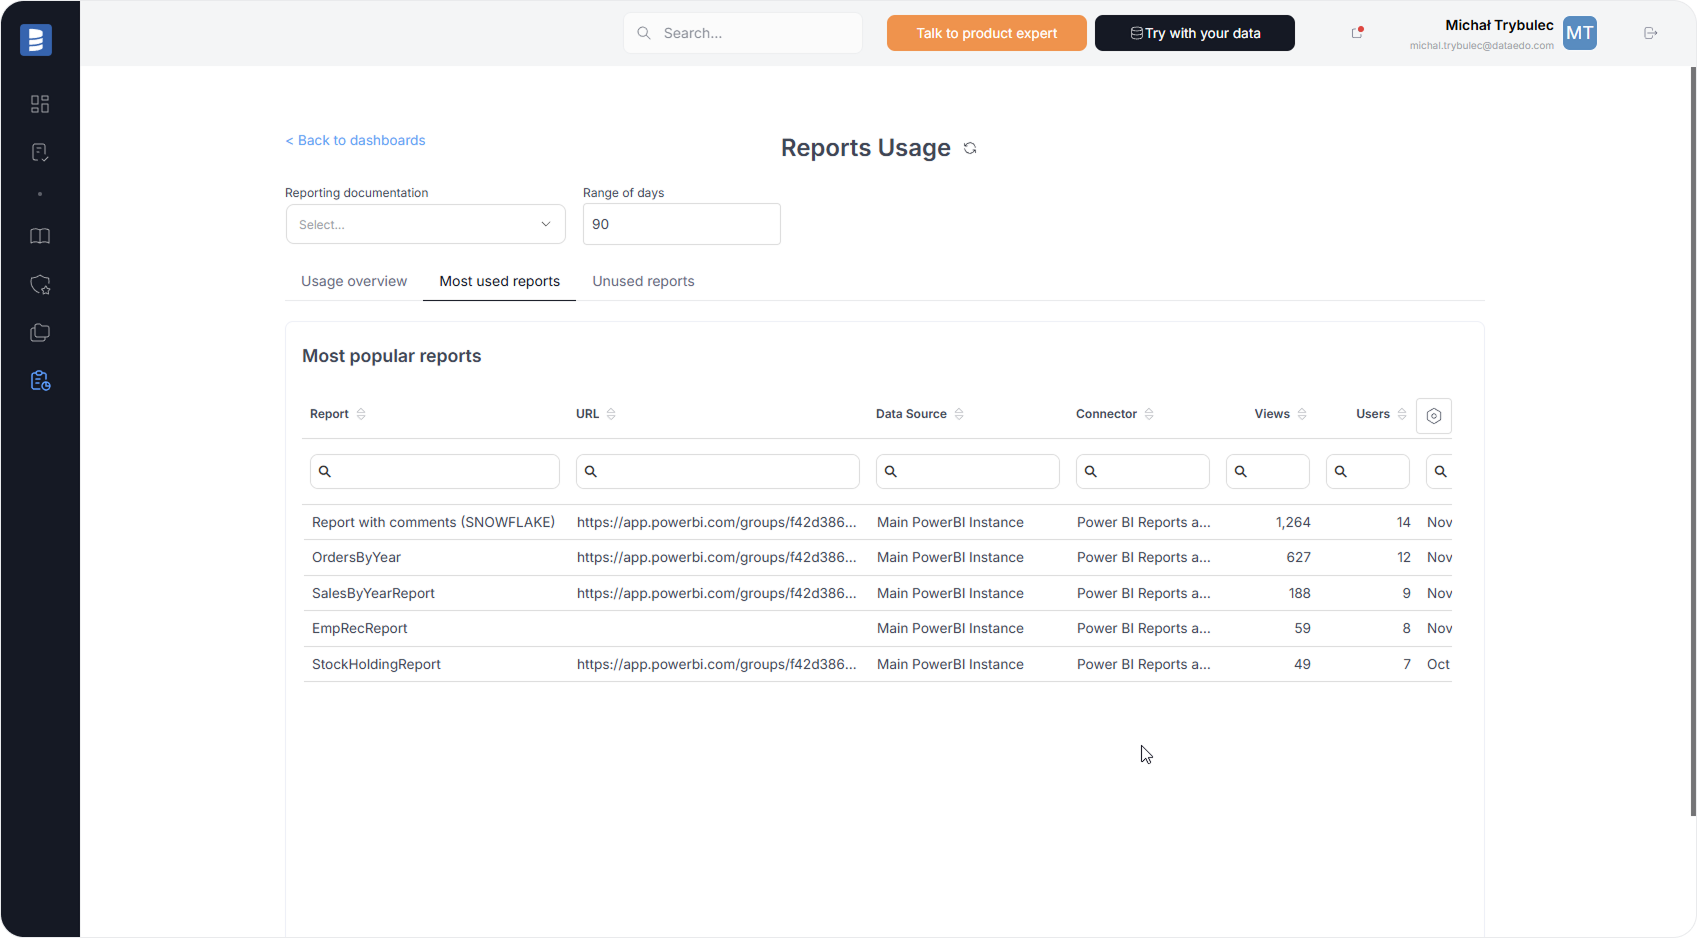Click the Dataedo logo icon

click(36, 40)
